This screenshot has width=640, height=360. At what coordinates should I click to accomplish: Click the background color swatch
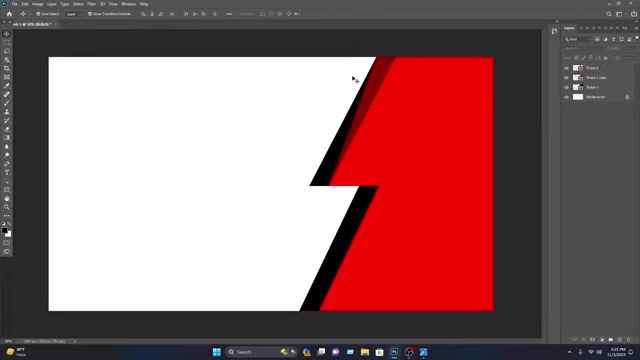[9, 235]
